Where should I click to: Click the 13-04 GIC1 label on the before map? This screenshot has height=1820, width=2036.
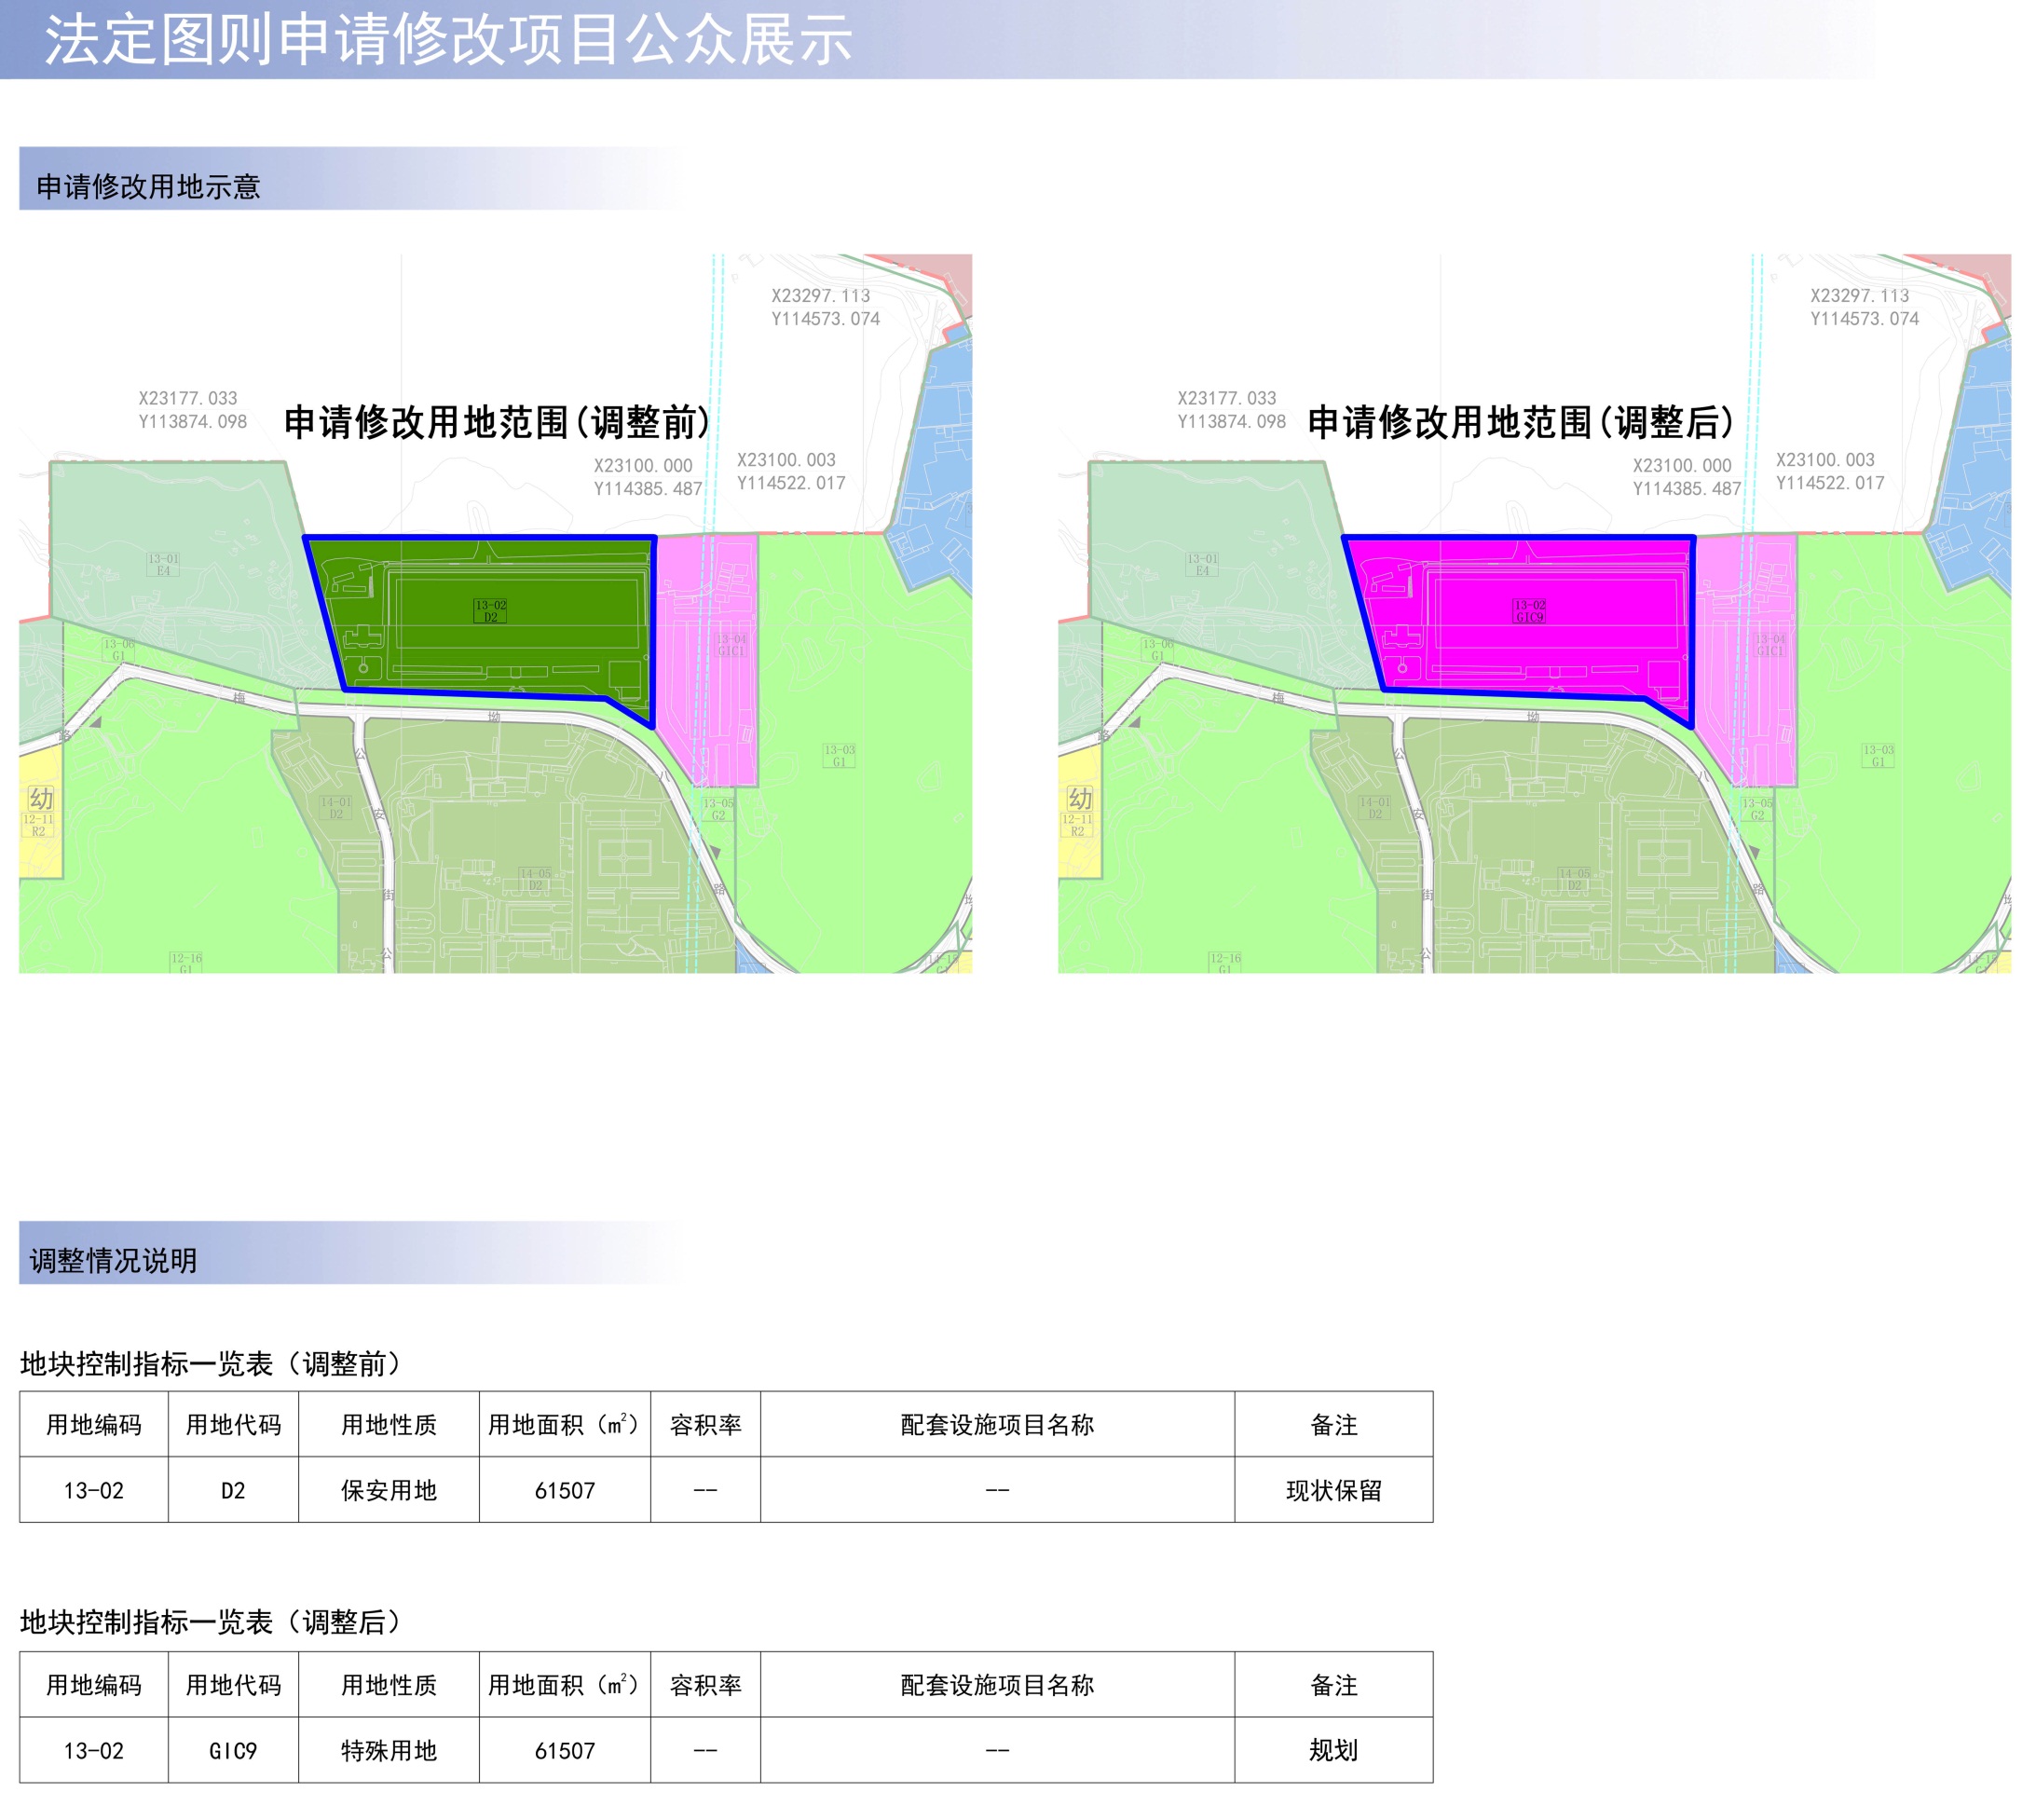point(731,645)
